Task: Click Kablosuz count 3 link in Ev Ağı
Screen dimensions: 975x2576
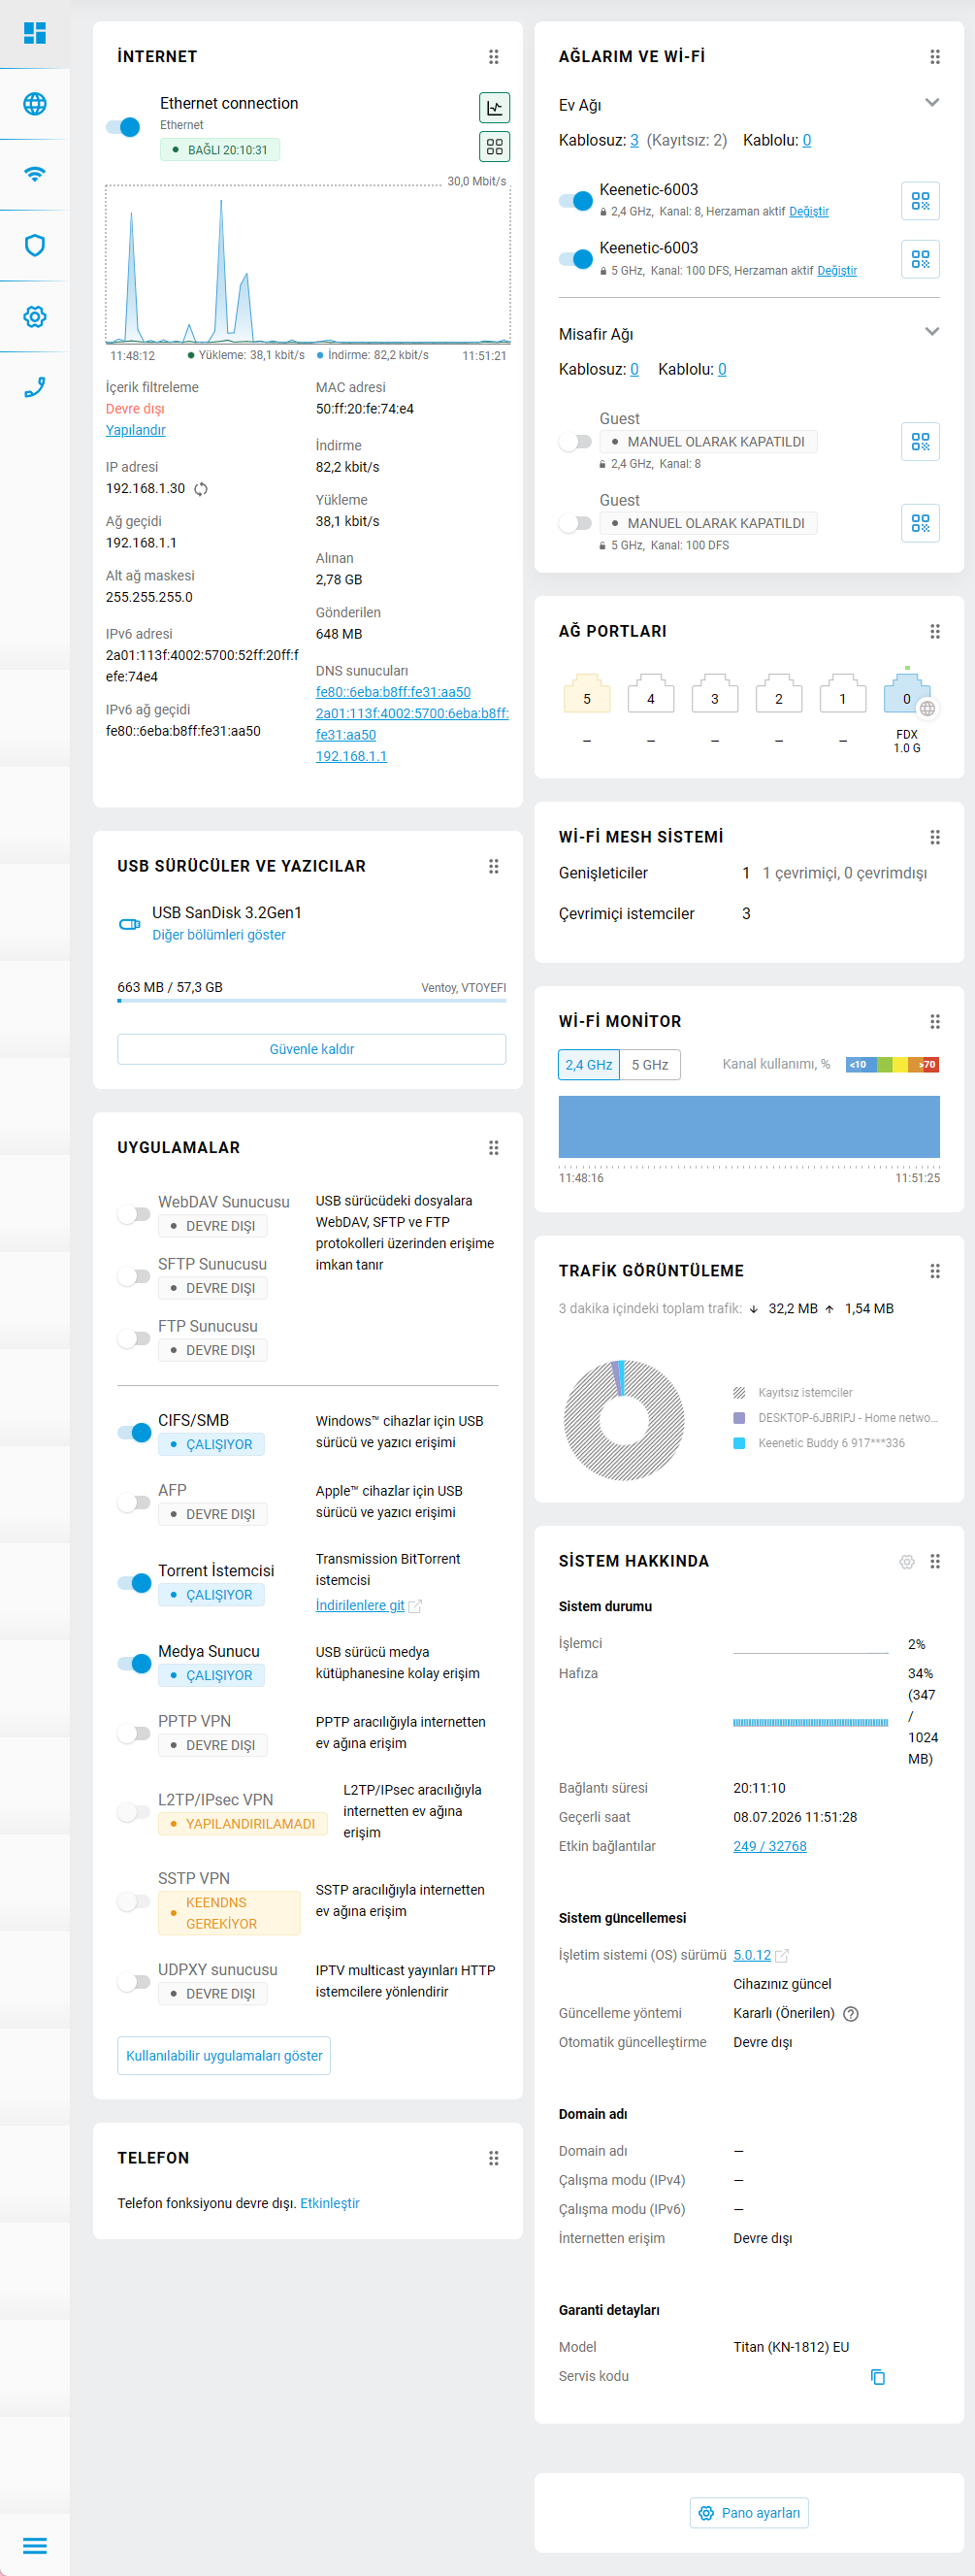Action: pos(634,140)
